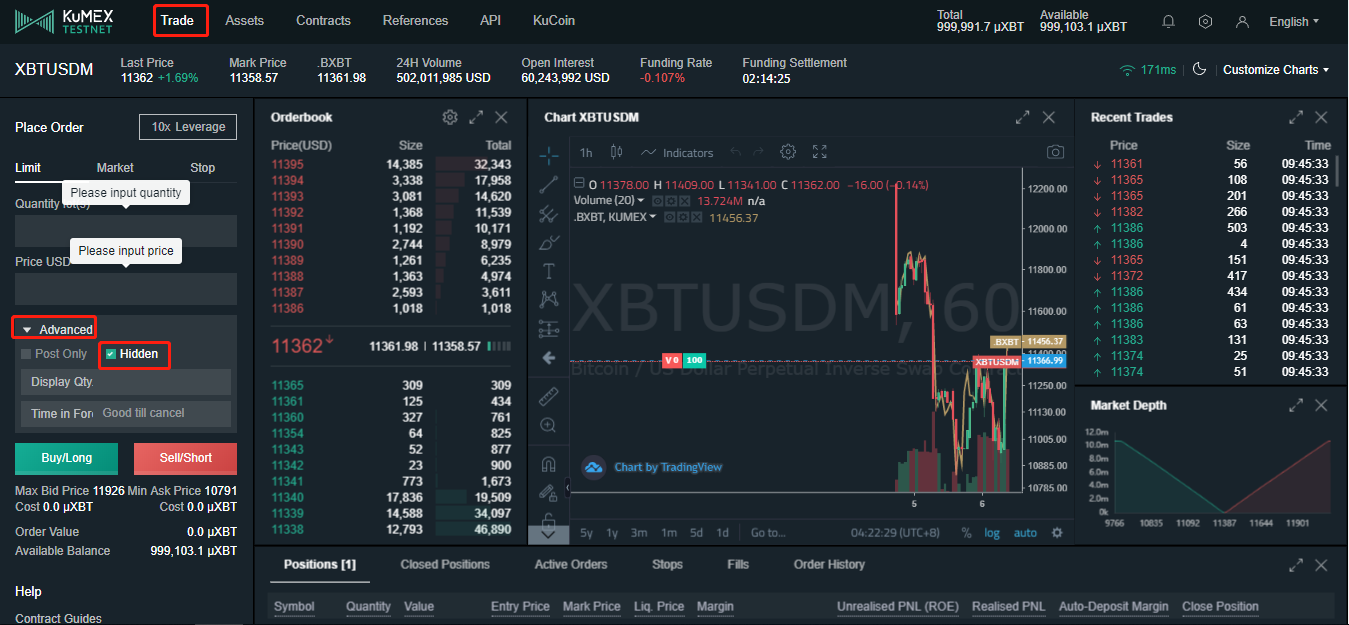This screenshot has width=1349, height=625.
Task: Select the zoom in magnifier tool
Action: [548, 425]
